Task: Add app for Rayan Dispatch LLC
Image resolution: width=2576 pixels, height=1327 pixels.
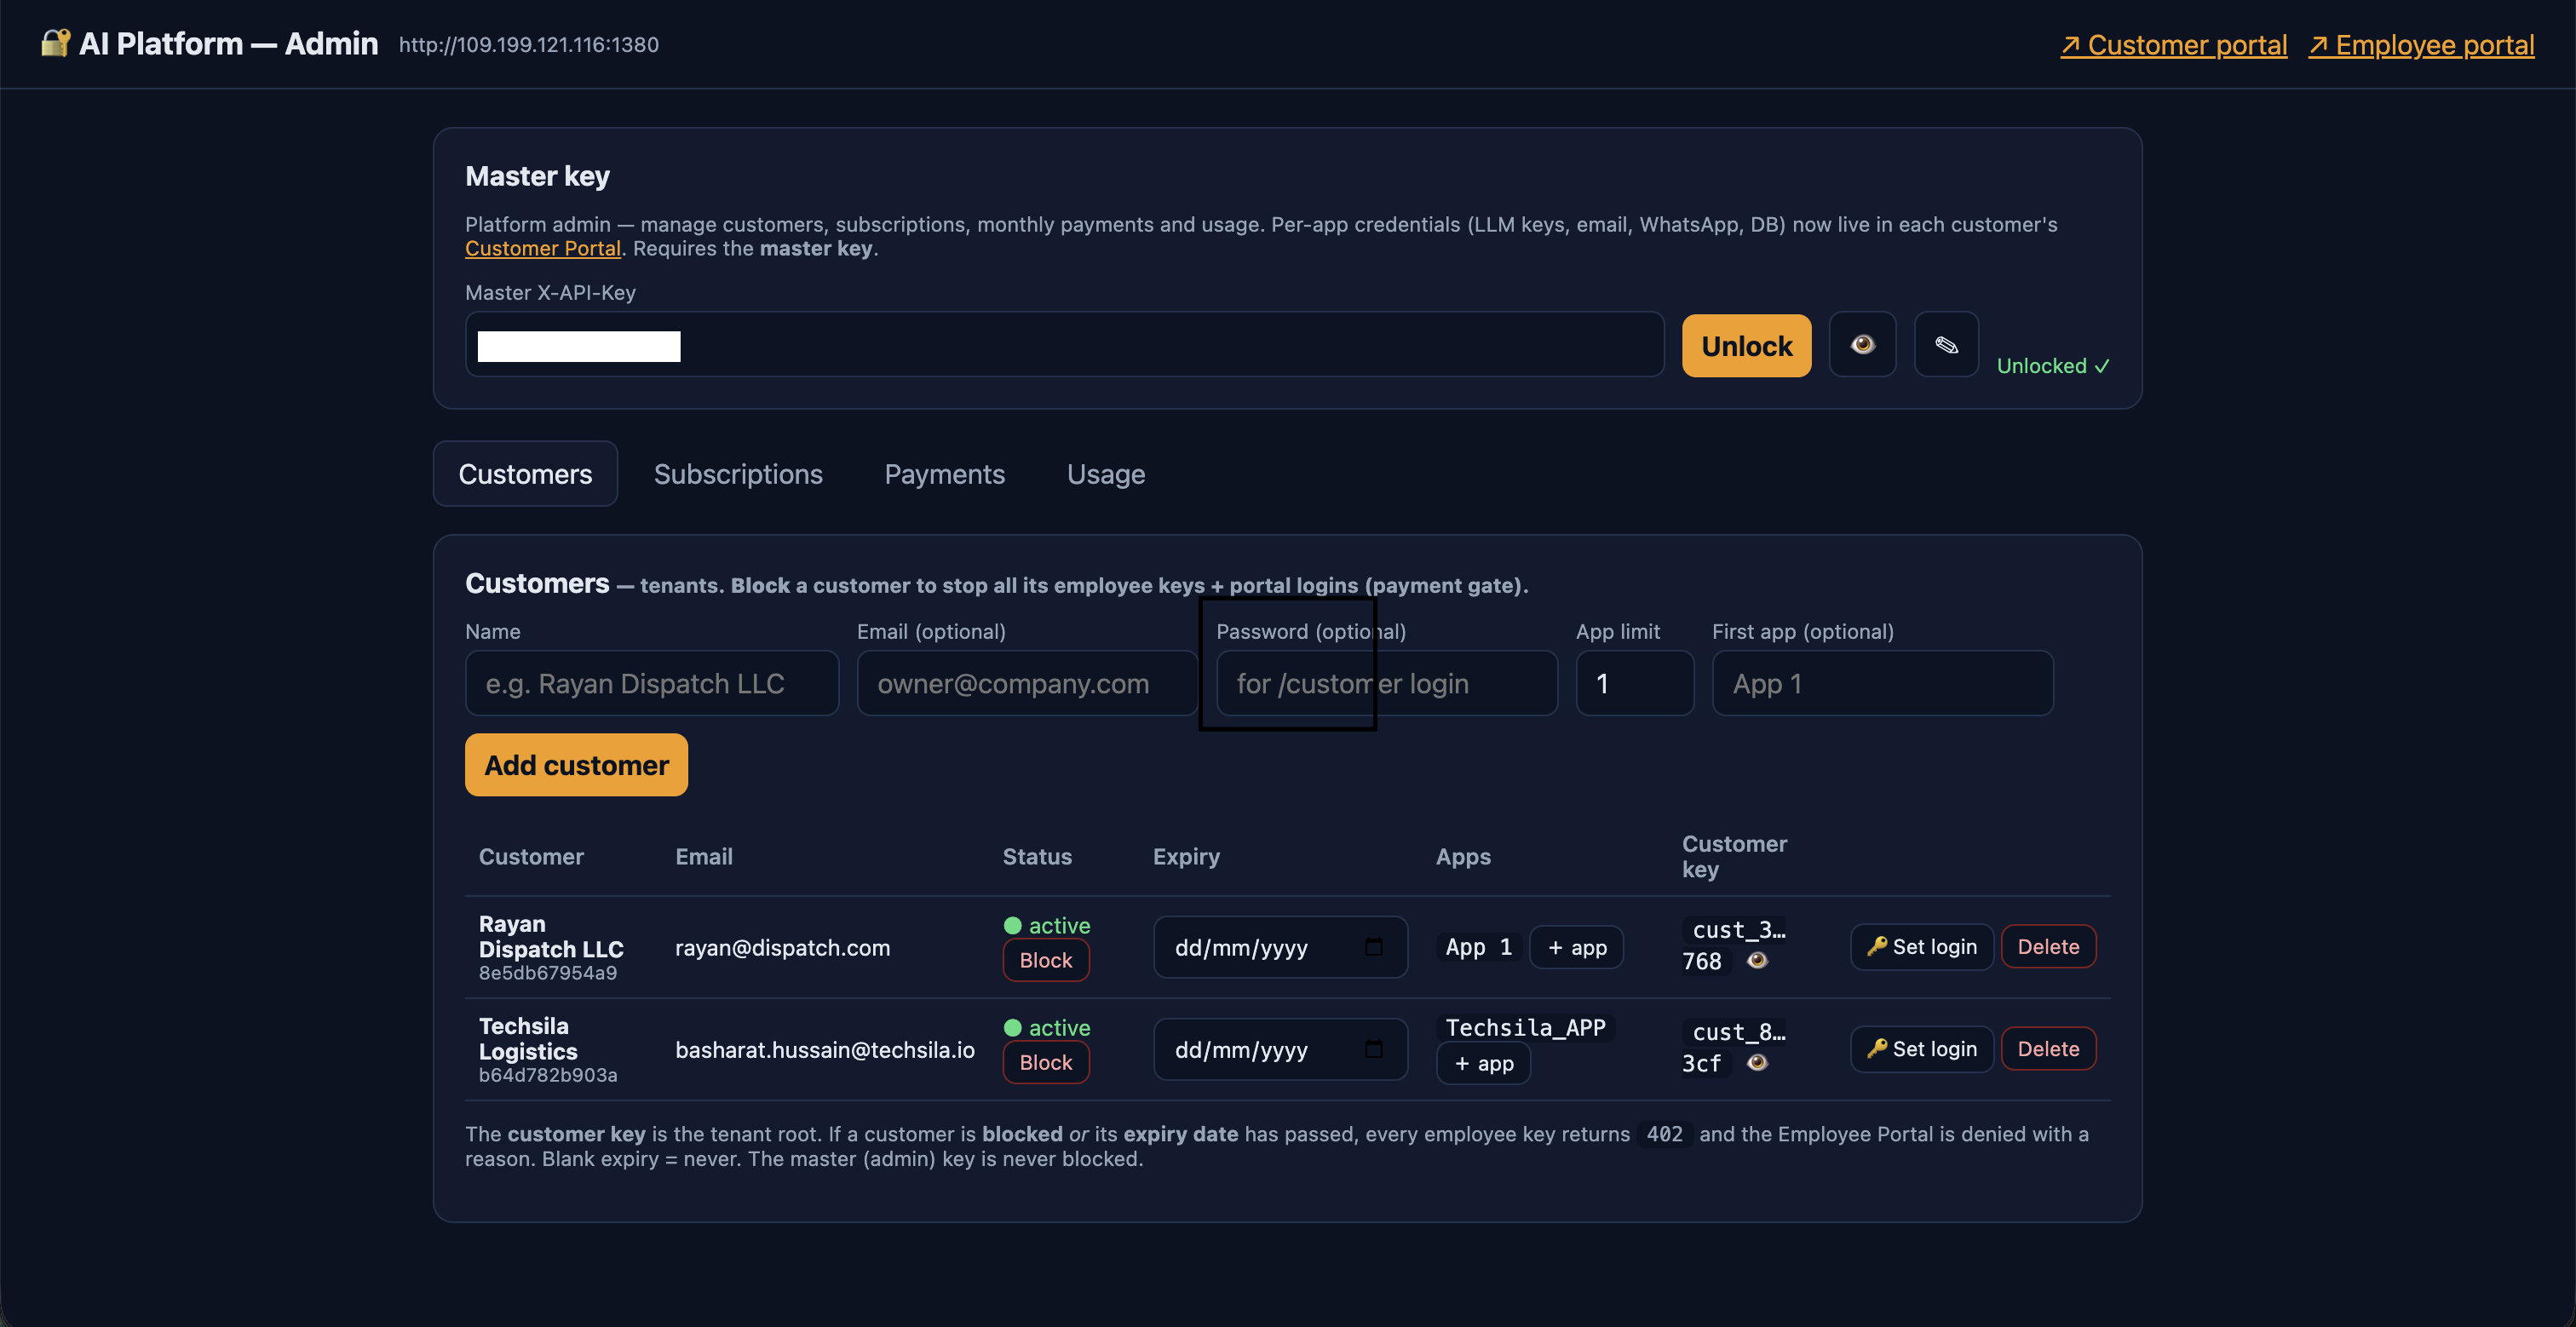Action: click(x=1577, y=948)
